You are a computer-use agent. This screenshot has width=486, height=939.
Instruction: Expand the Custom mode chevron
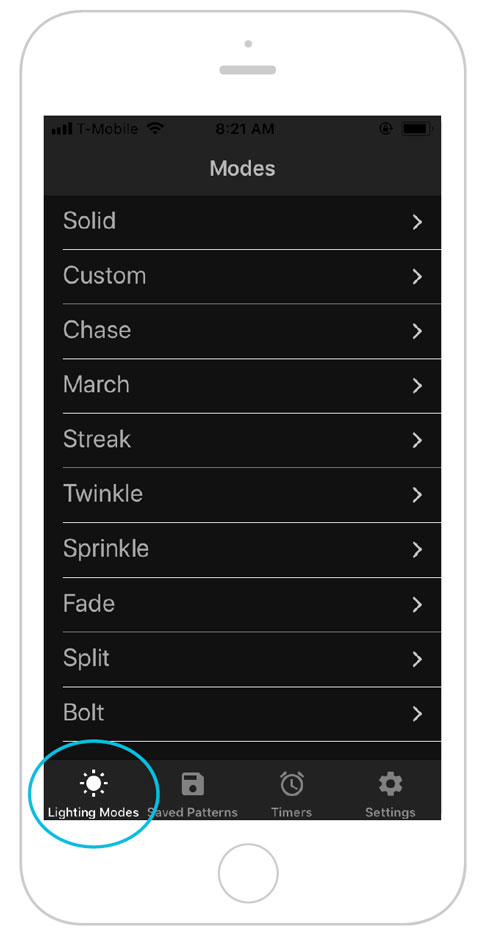[417, 277]
